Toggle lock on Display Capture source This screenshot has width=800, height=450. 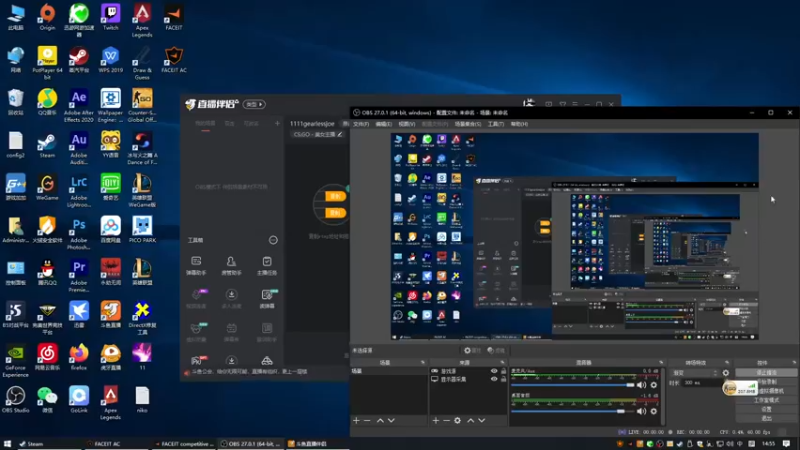(x=504, y=379)
